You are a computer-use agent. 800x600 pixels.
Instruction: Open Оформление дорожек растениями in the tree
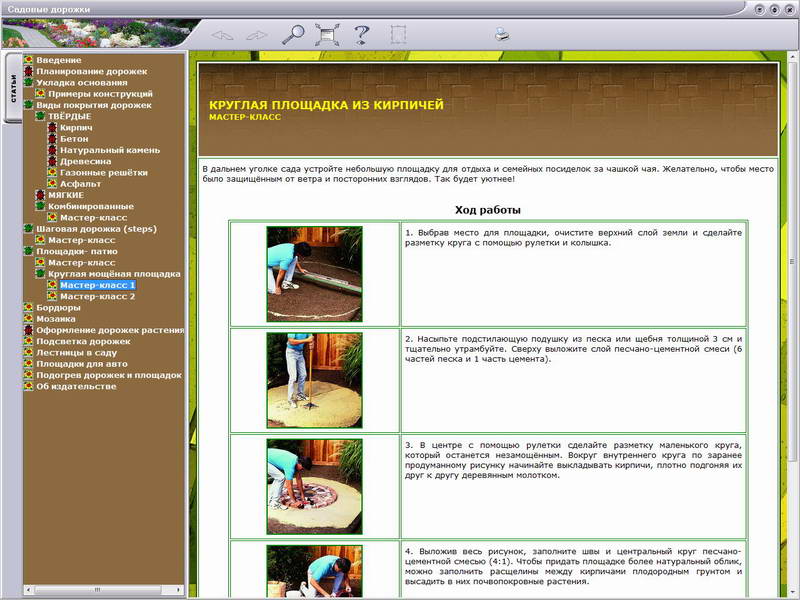click(110, 330)
